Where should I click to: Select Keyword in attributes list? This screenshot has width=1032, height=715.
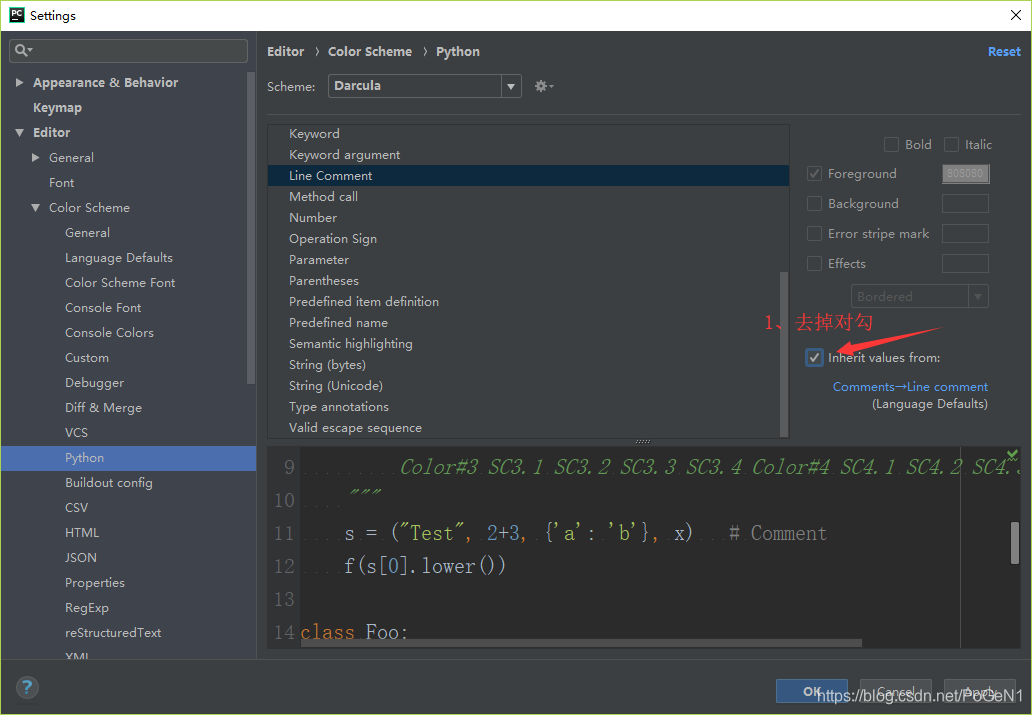click(314, 134)
